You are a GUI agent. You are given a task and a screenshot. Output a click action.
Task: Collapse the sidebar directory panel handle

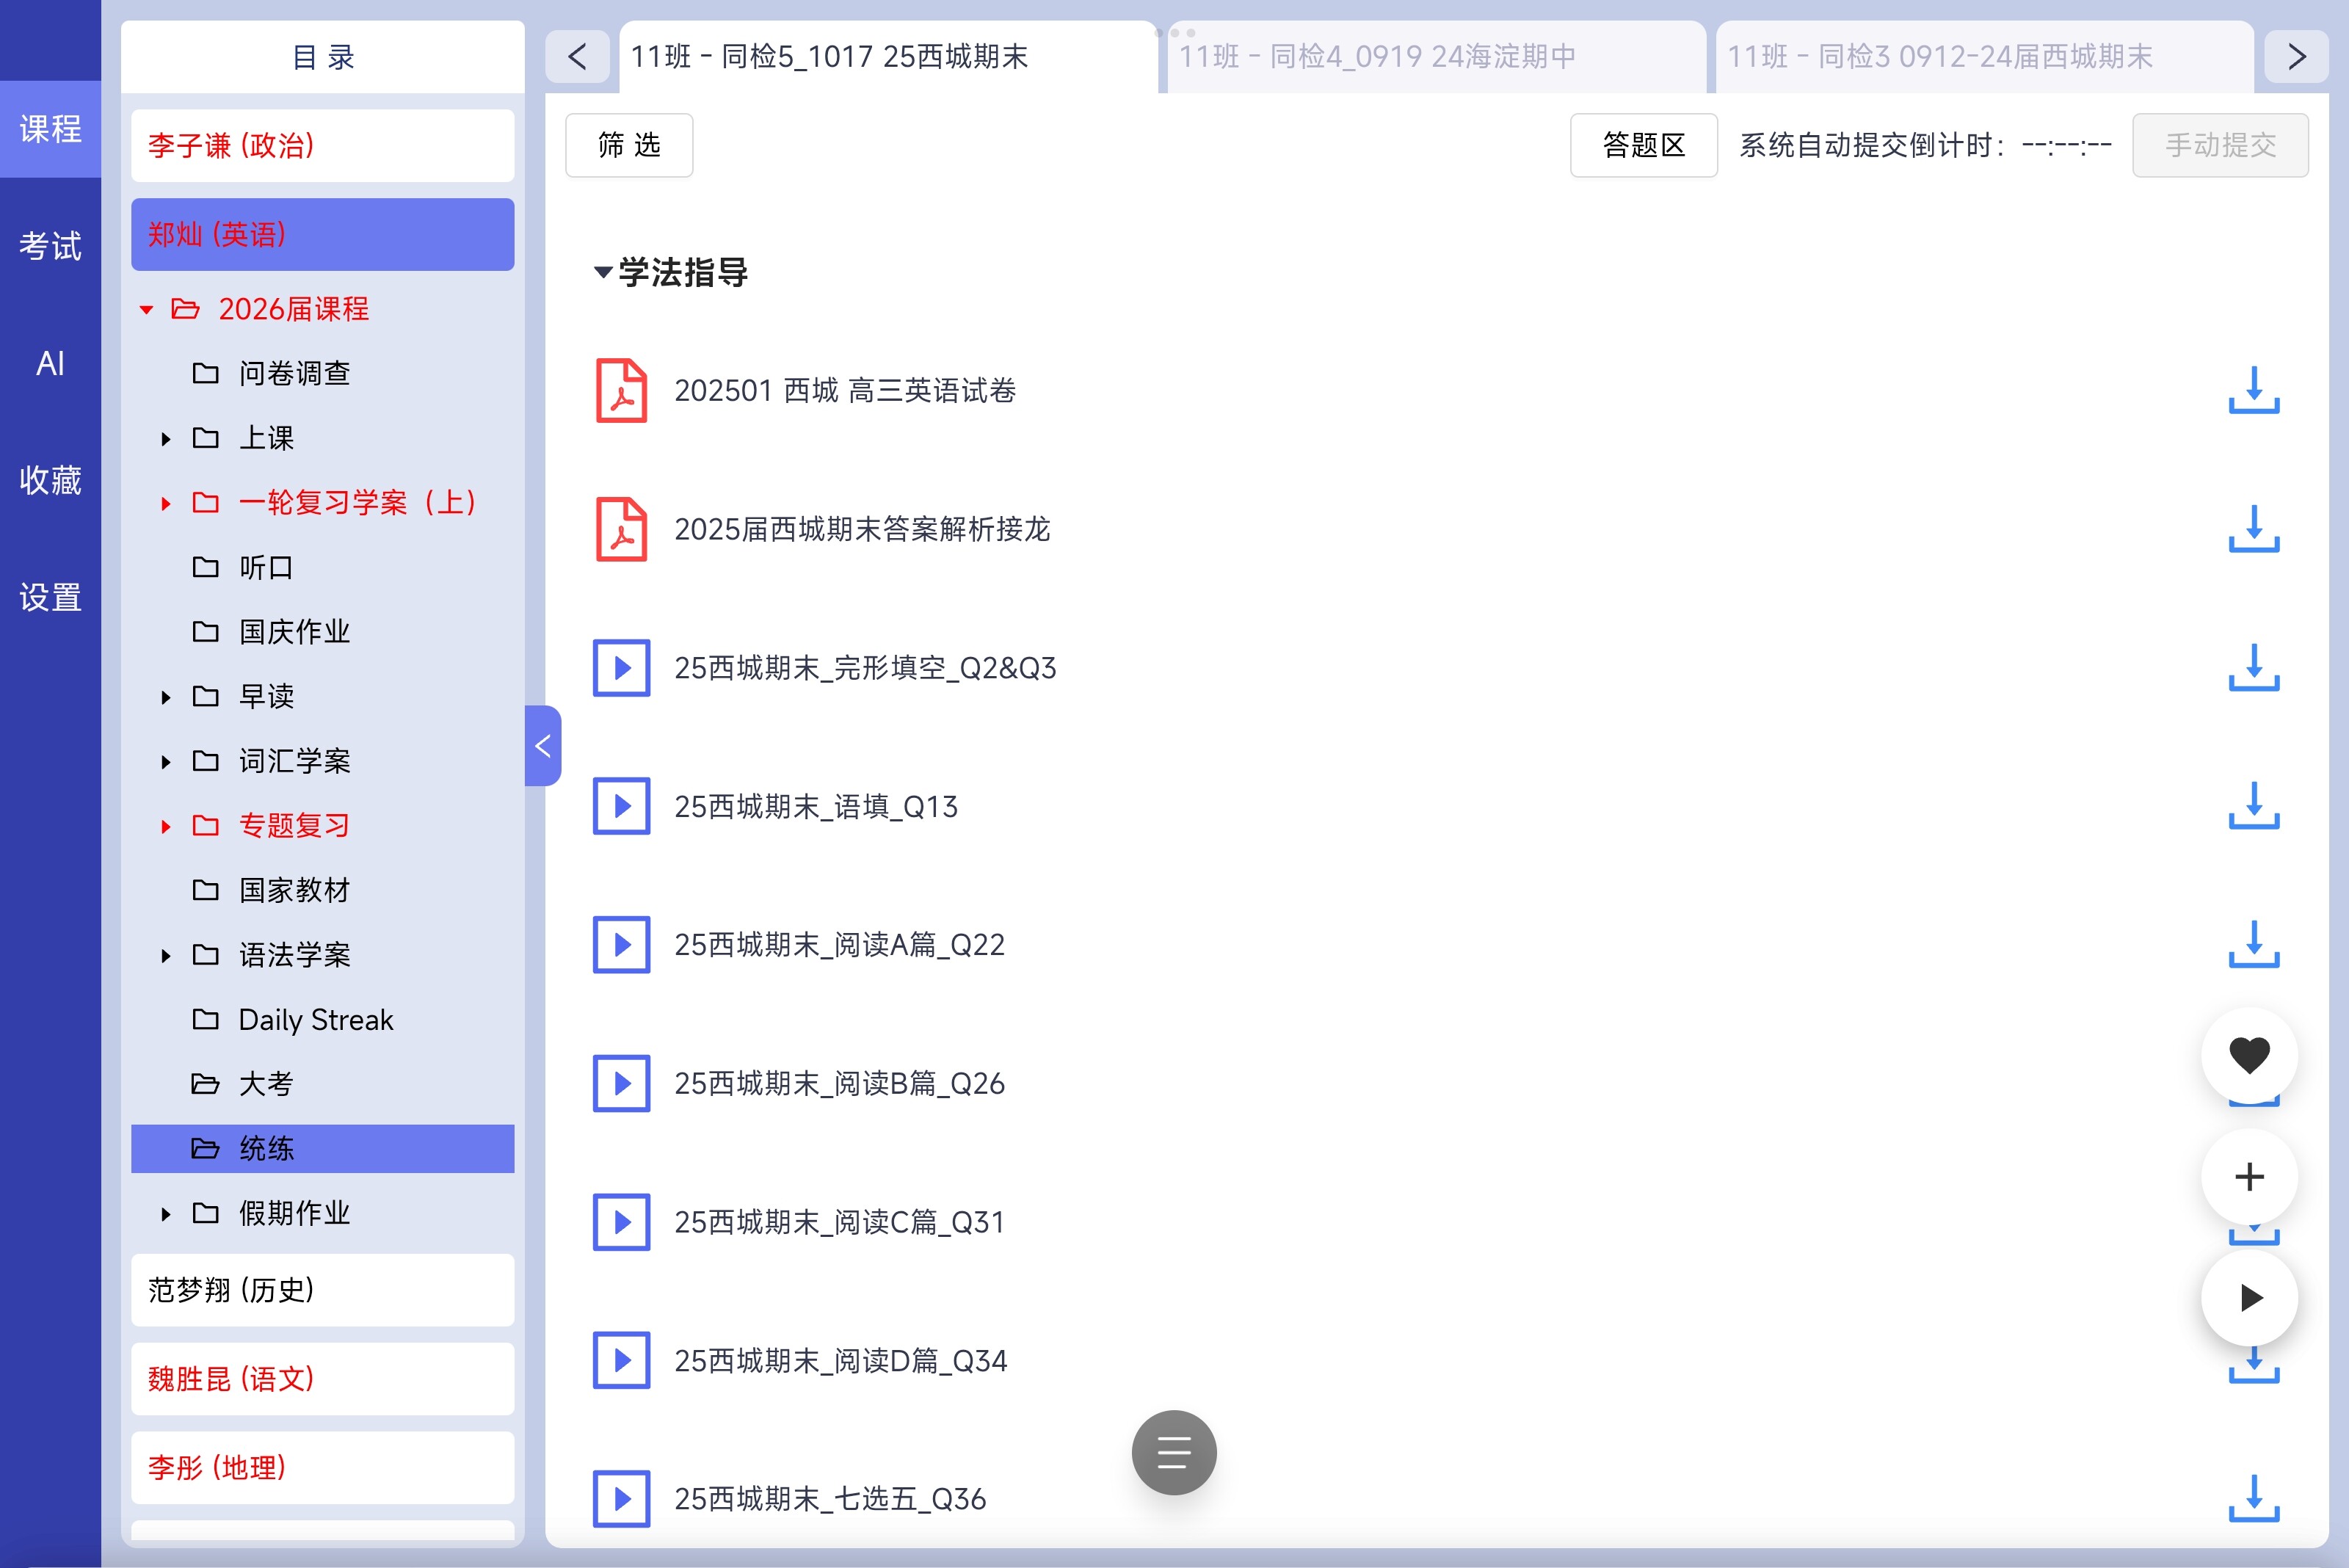coord(542,746)
